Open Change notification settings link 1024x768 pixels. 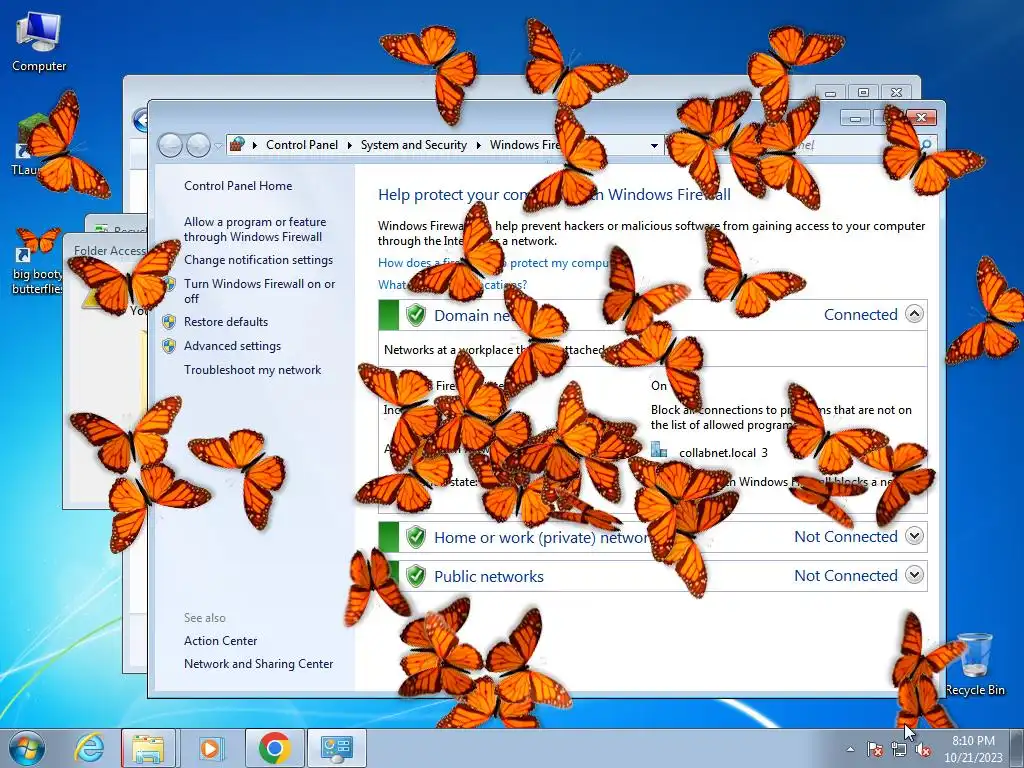pos(258,260)
